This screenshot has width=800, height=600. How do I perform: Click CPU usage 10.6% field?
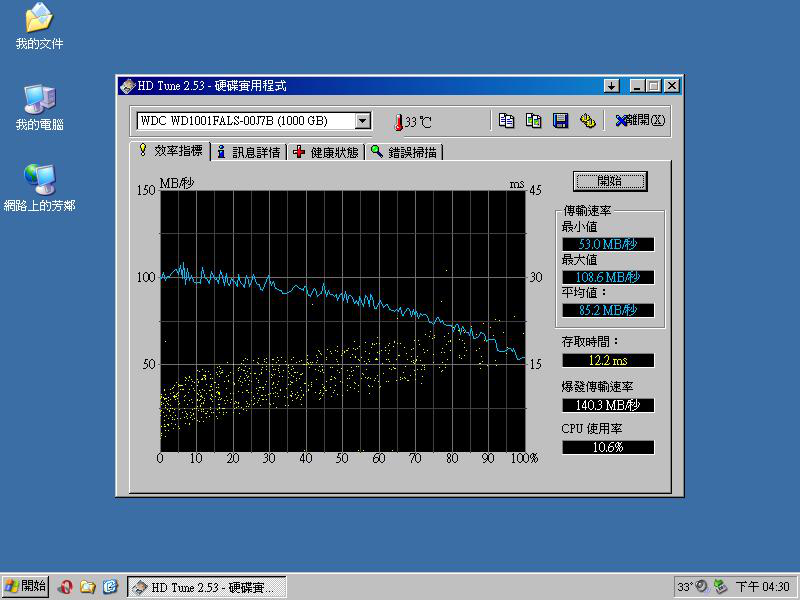(x=608, y=447)
